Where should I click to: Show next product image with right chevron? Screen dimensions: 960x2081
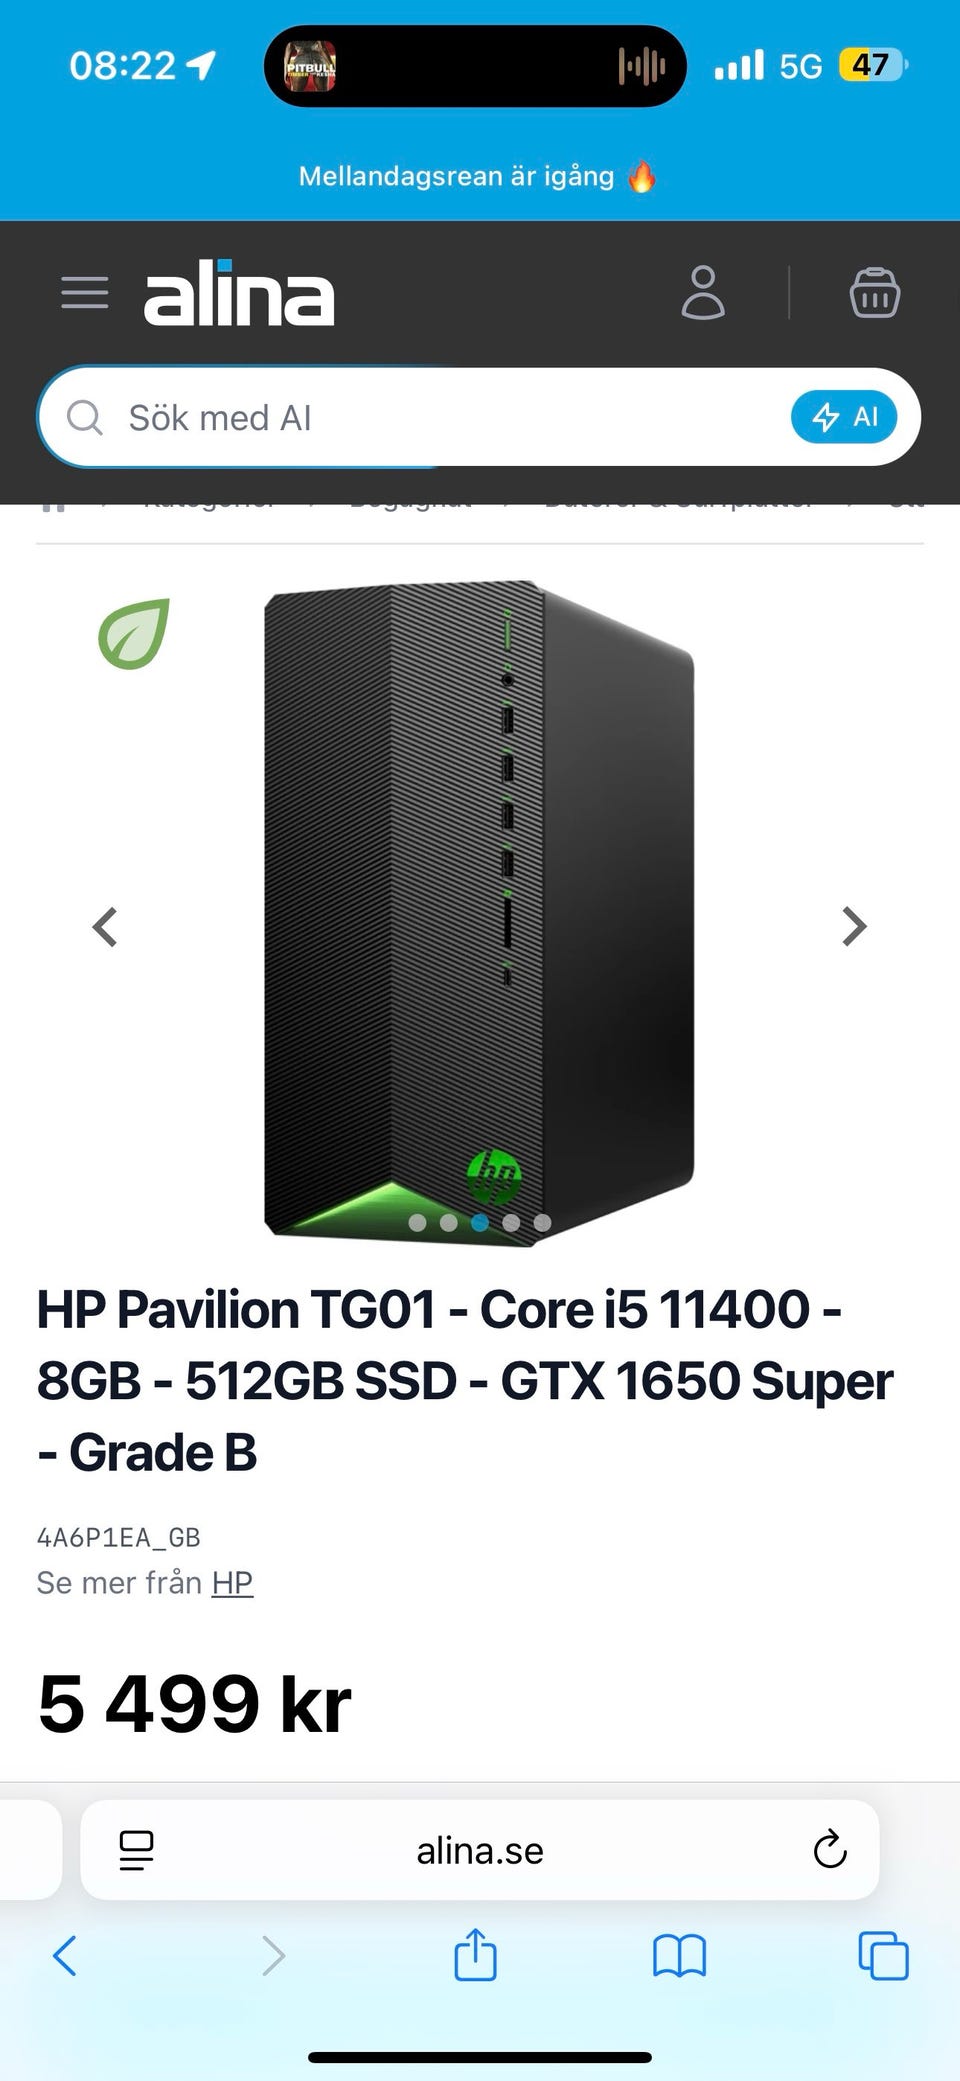click(854, 927)
